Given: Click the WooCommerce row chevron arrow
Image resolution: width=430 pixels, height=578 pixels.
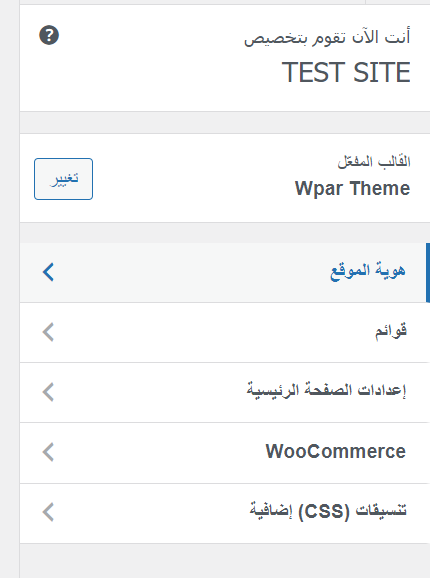Looking at the screenshot, I should (x=48, y=452).
